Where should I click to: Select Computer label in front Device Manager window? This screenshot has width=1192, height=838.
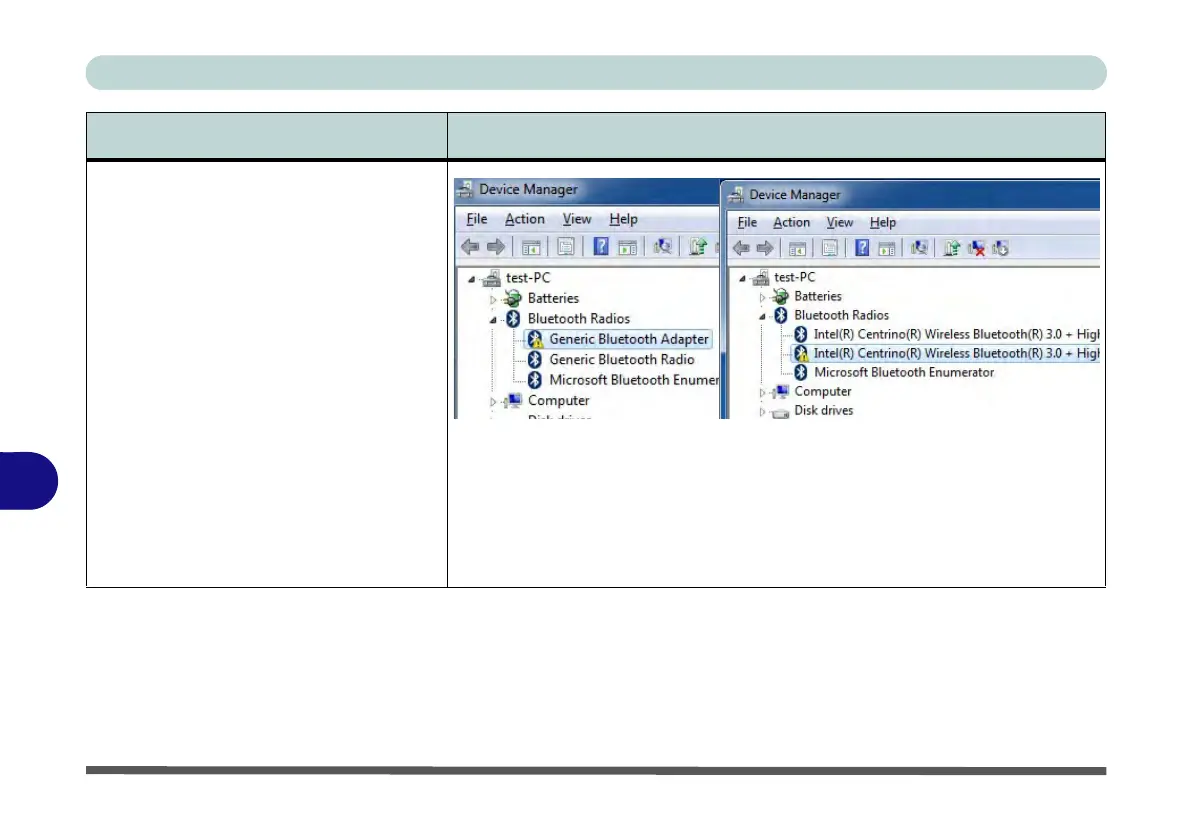pyautogui.click(x=823, y=392)
